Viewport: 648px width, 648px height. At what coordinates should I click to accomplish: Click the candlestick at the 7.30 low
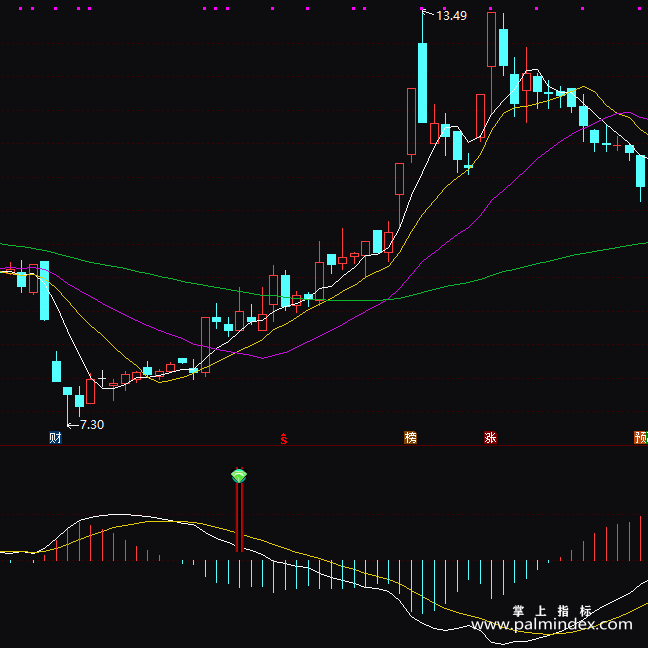[67, 391]
